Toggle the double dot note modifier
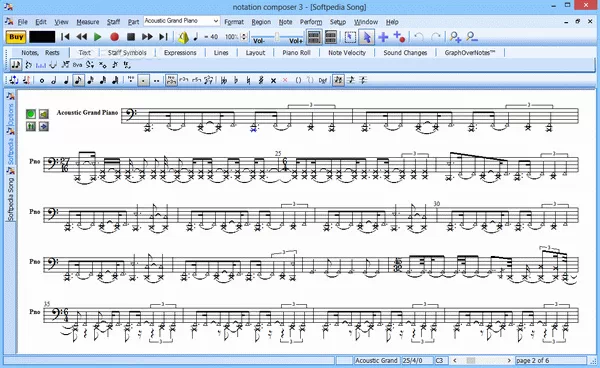600x368 pixels. coord(157,81)
